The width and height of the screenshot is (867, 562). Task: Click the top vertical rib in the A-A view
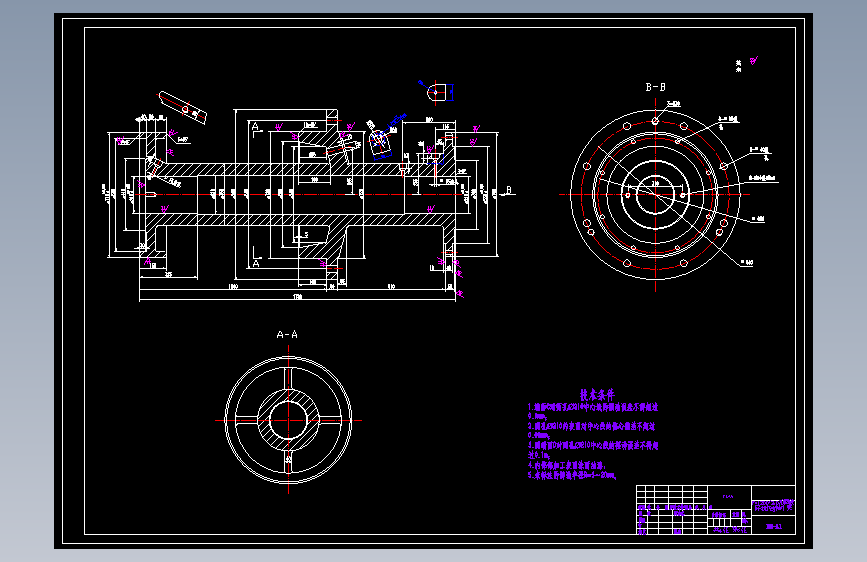288,378
